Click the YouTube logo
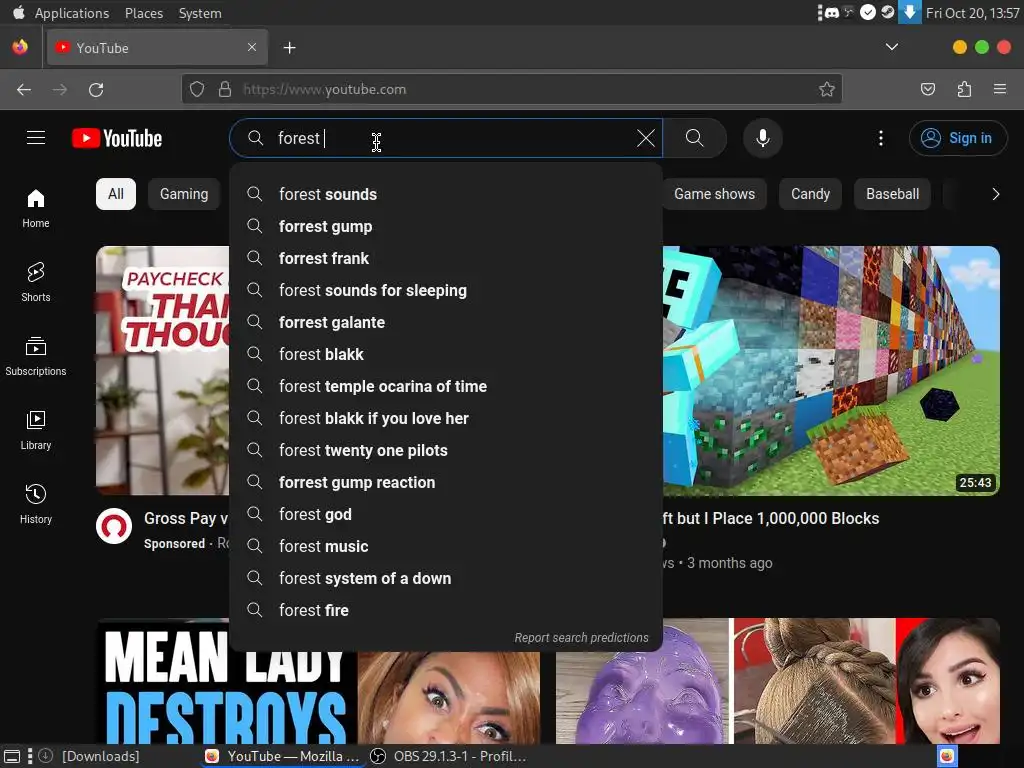This screenshot has width=1024, height=768. tap(117, 138)
